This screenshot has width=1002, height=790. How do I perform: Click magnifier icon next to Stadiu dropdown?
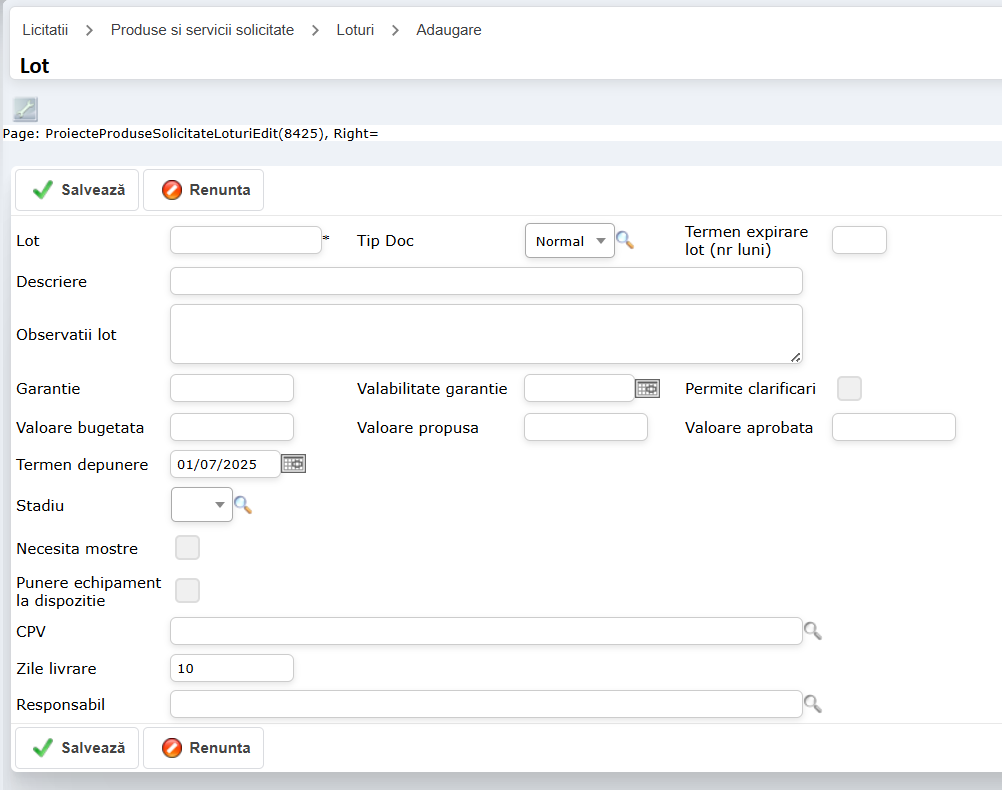coord(243,505)
